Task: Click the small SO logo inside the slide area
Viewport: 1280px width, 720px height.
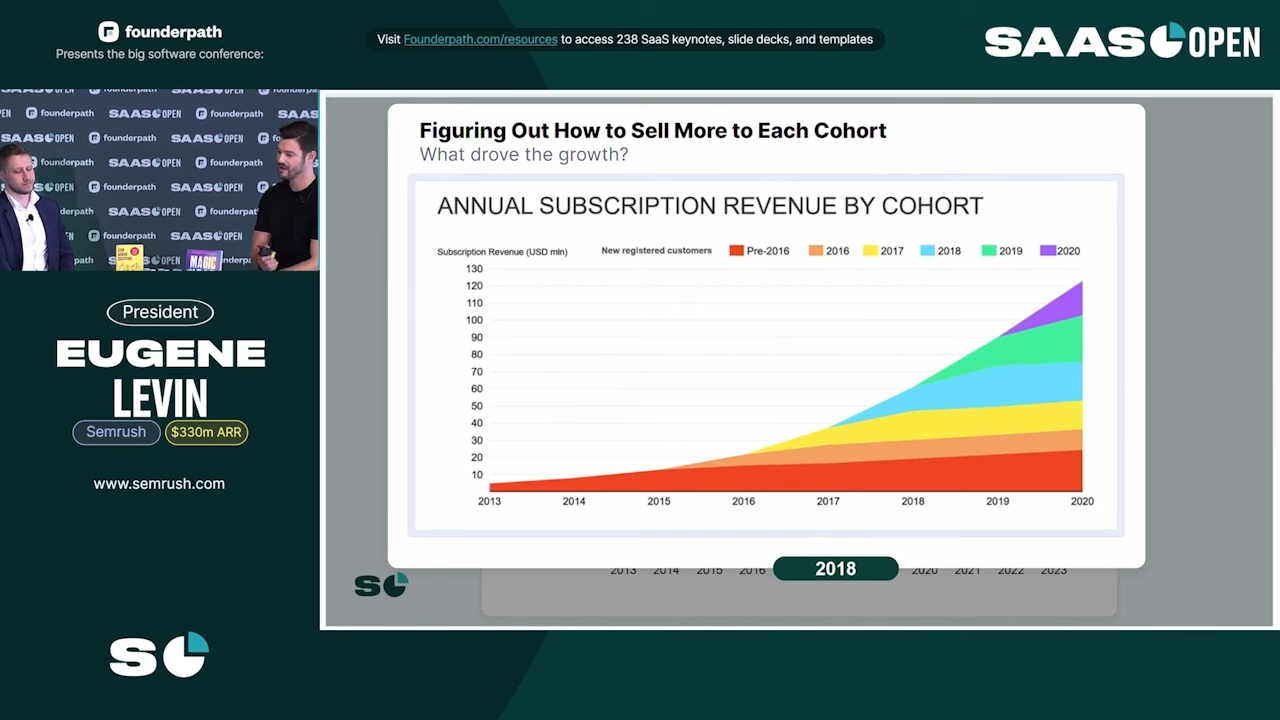Action: 381,585
